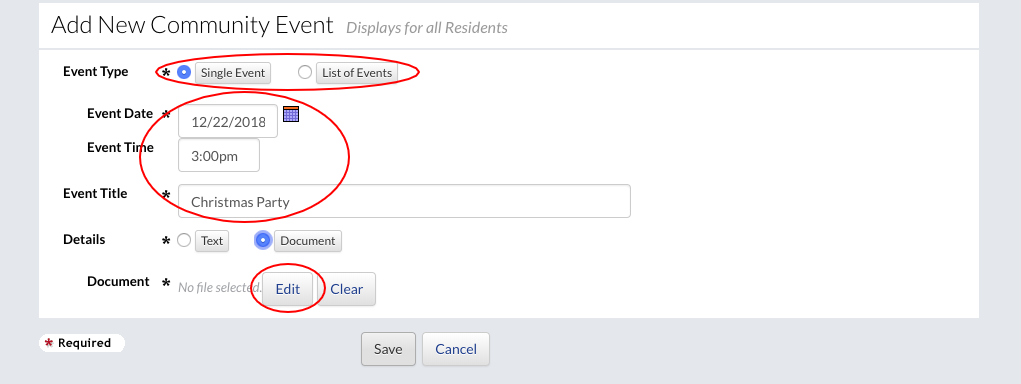Image resolution: width=1021 pixels, height=384 pixels.
Task: Click into the Christmas Party title field
Action: click(404, 201)
